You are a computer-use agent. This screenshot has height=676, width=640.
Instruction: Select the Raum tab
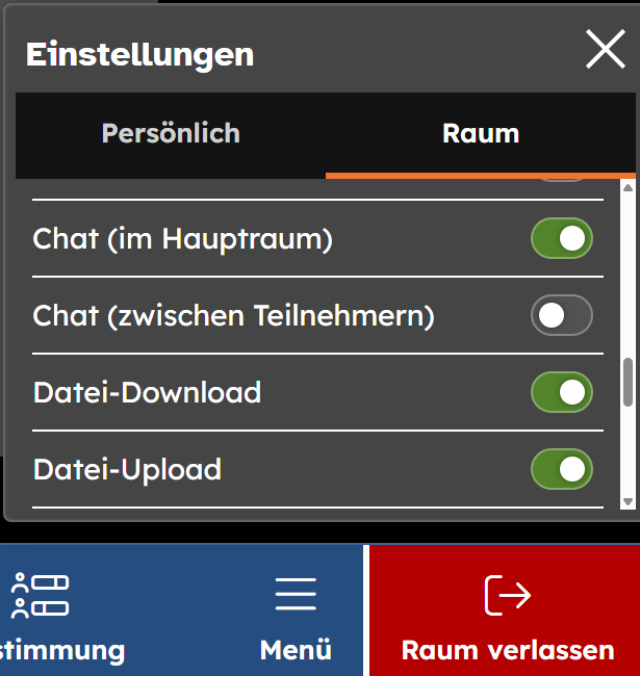[480, 134]
